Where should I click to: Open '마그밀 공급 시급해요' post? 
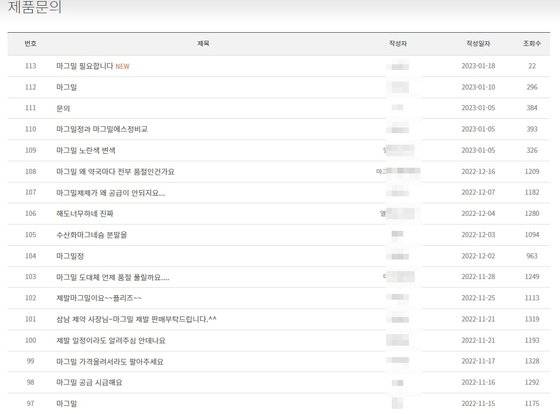click(89, 383)
